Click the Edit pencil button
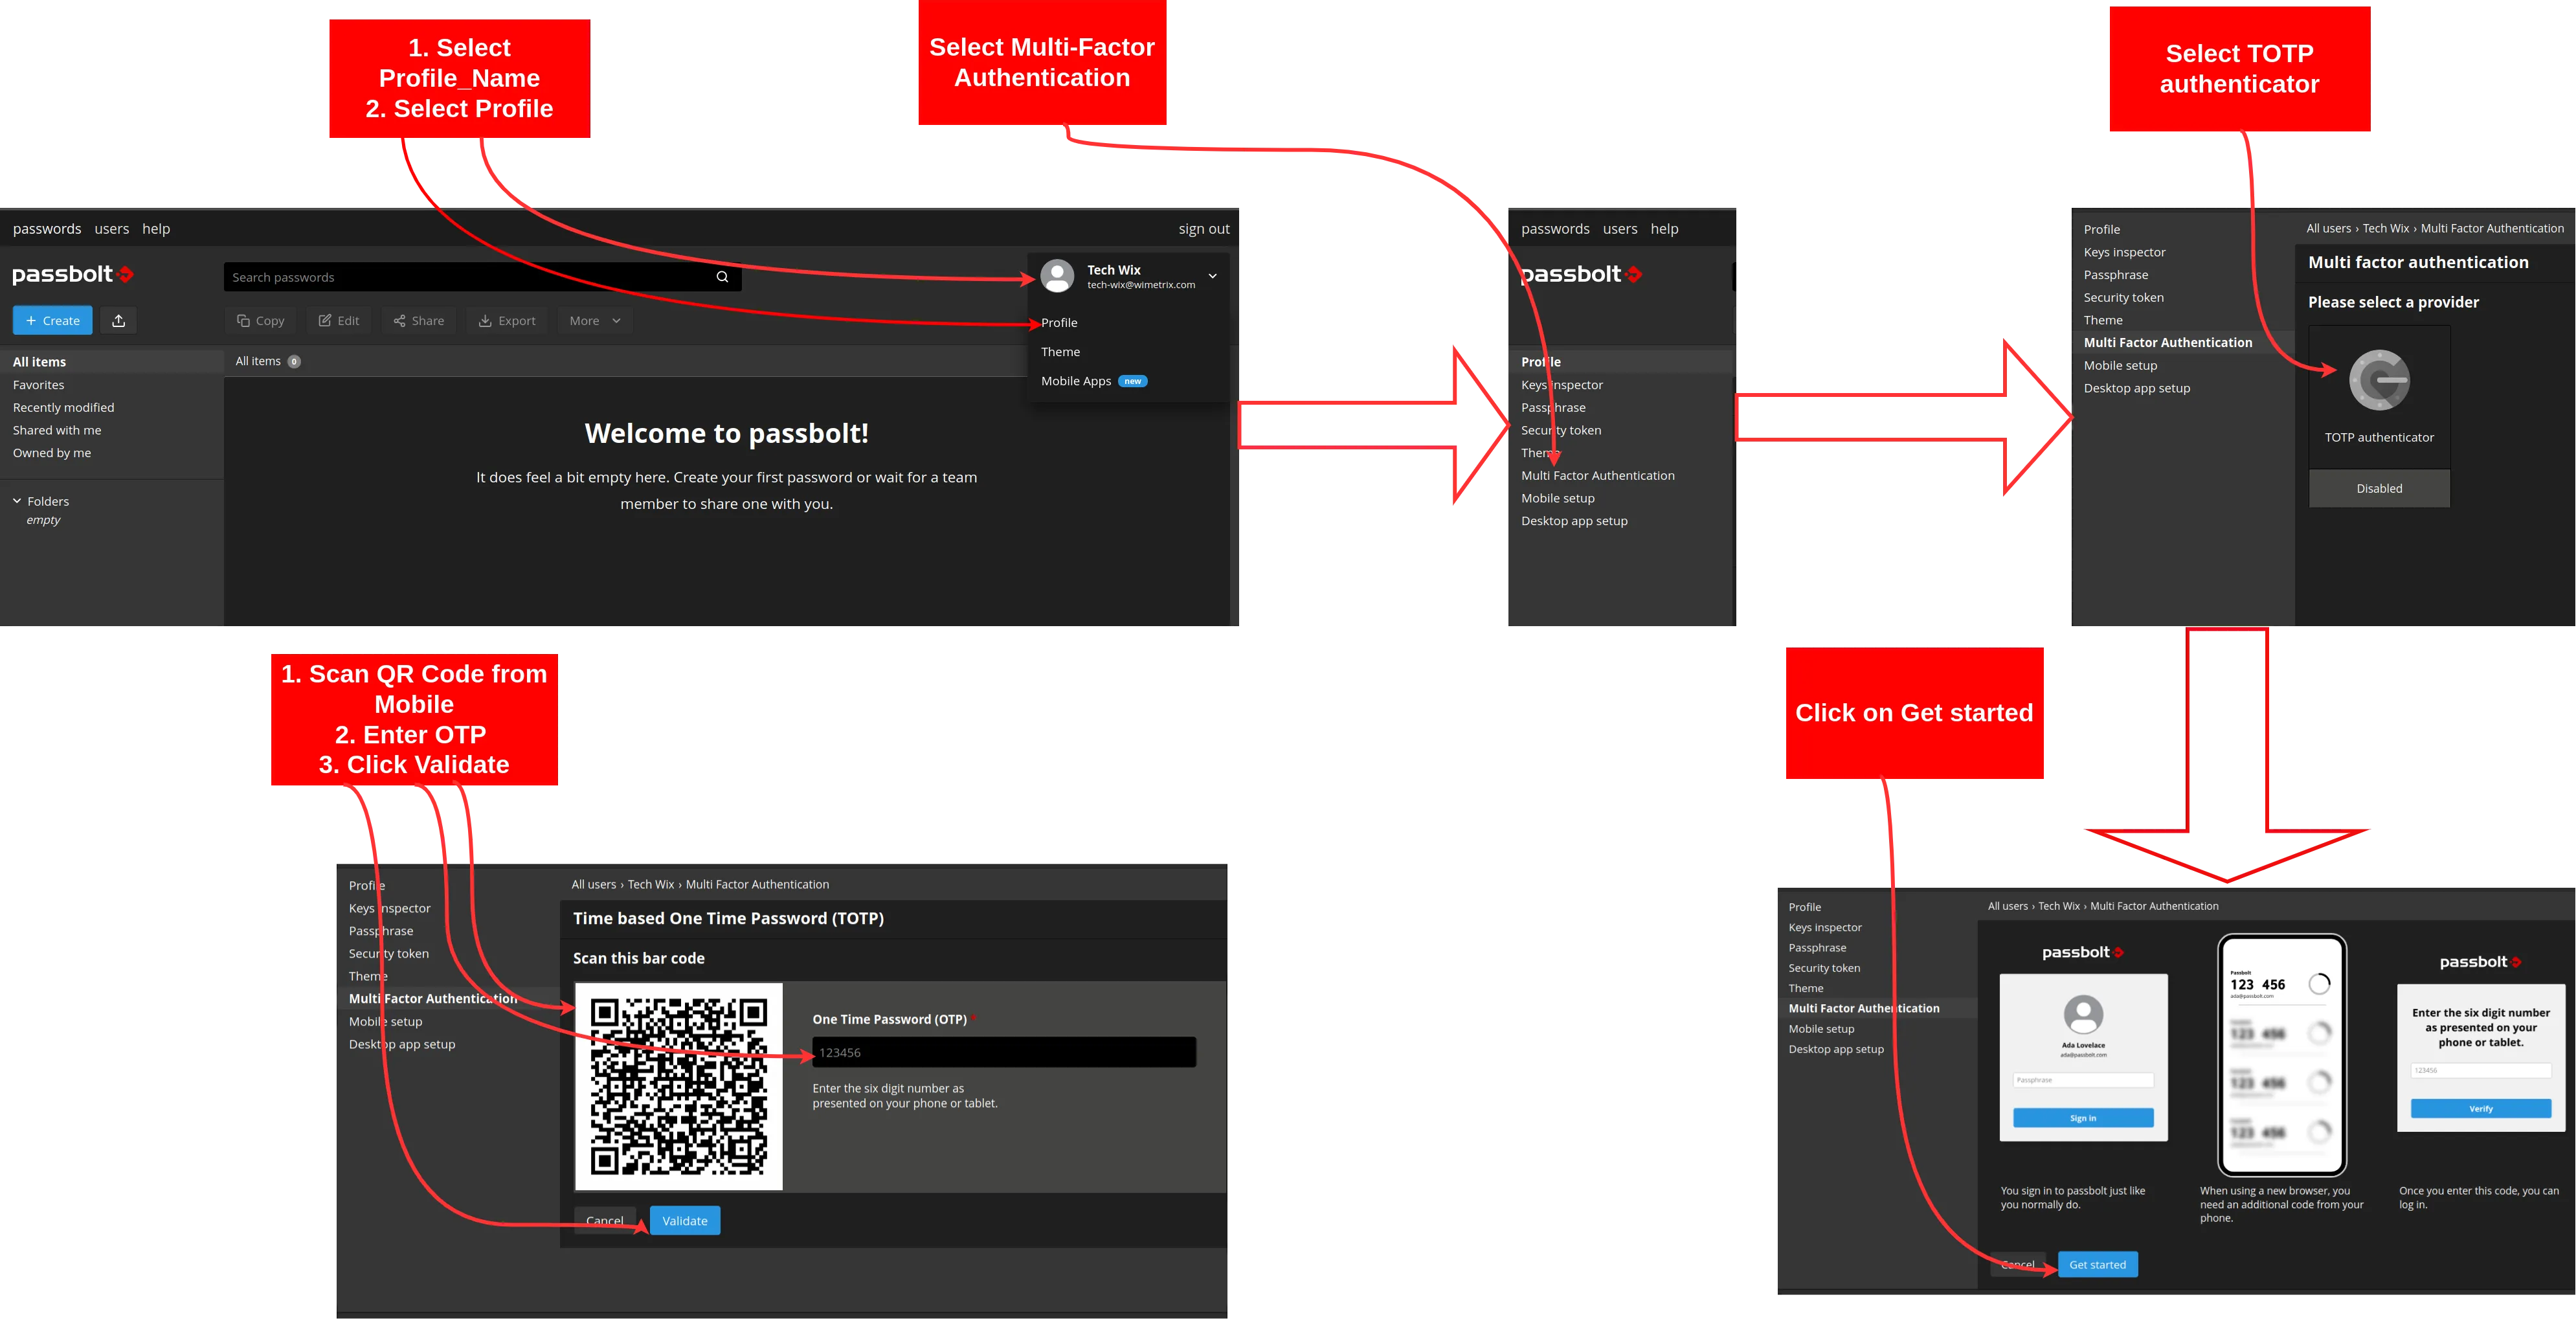 pyautogui.click(x=339, y=320)
